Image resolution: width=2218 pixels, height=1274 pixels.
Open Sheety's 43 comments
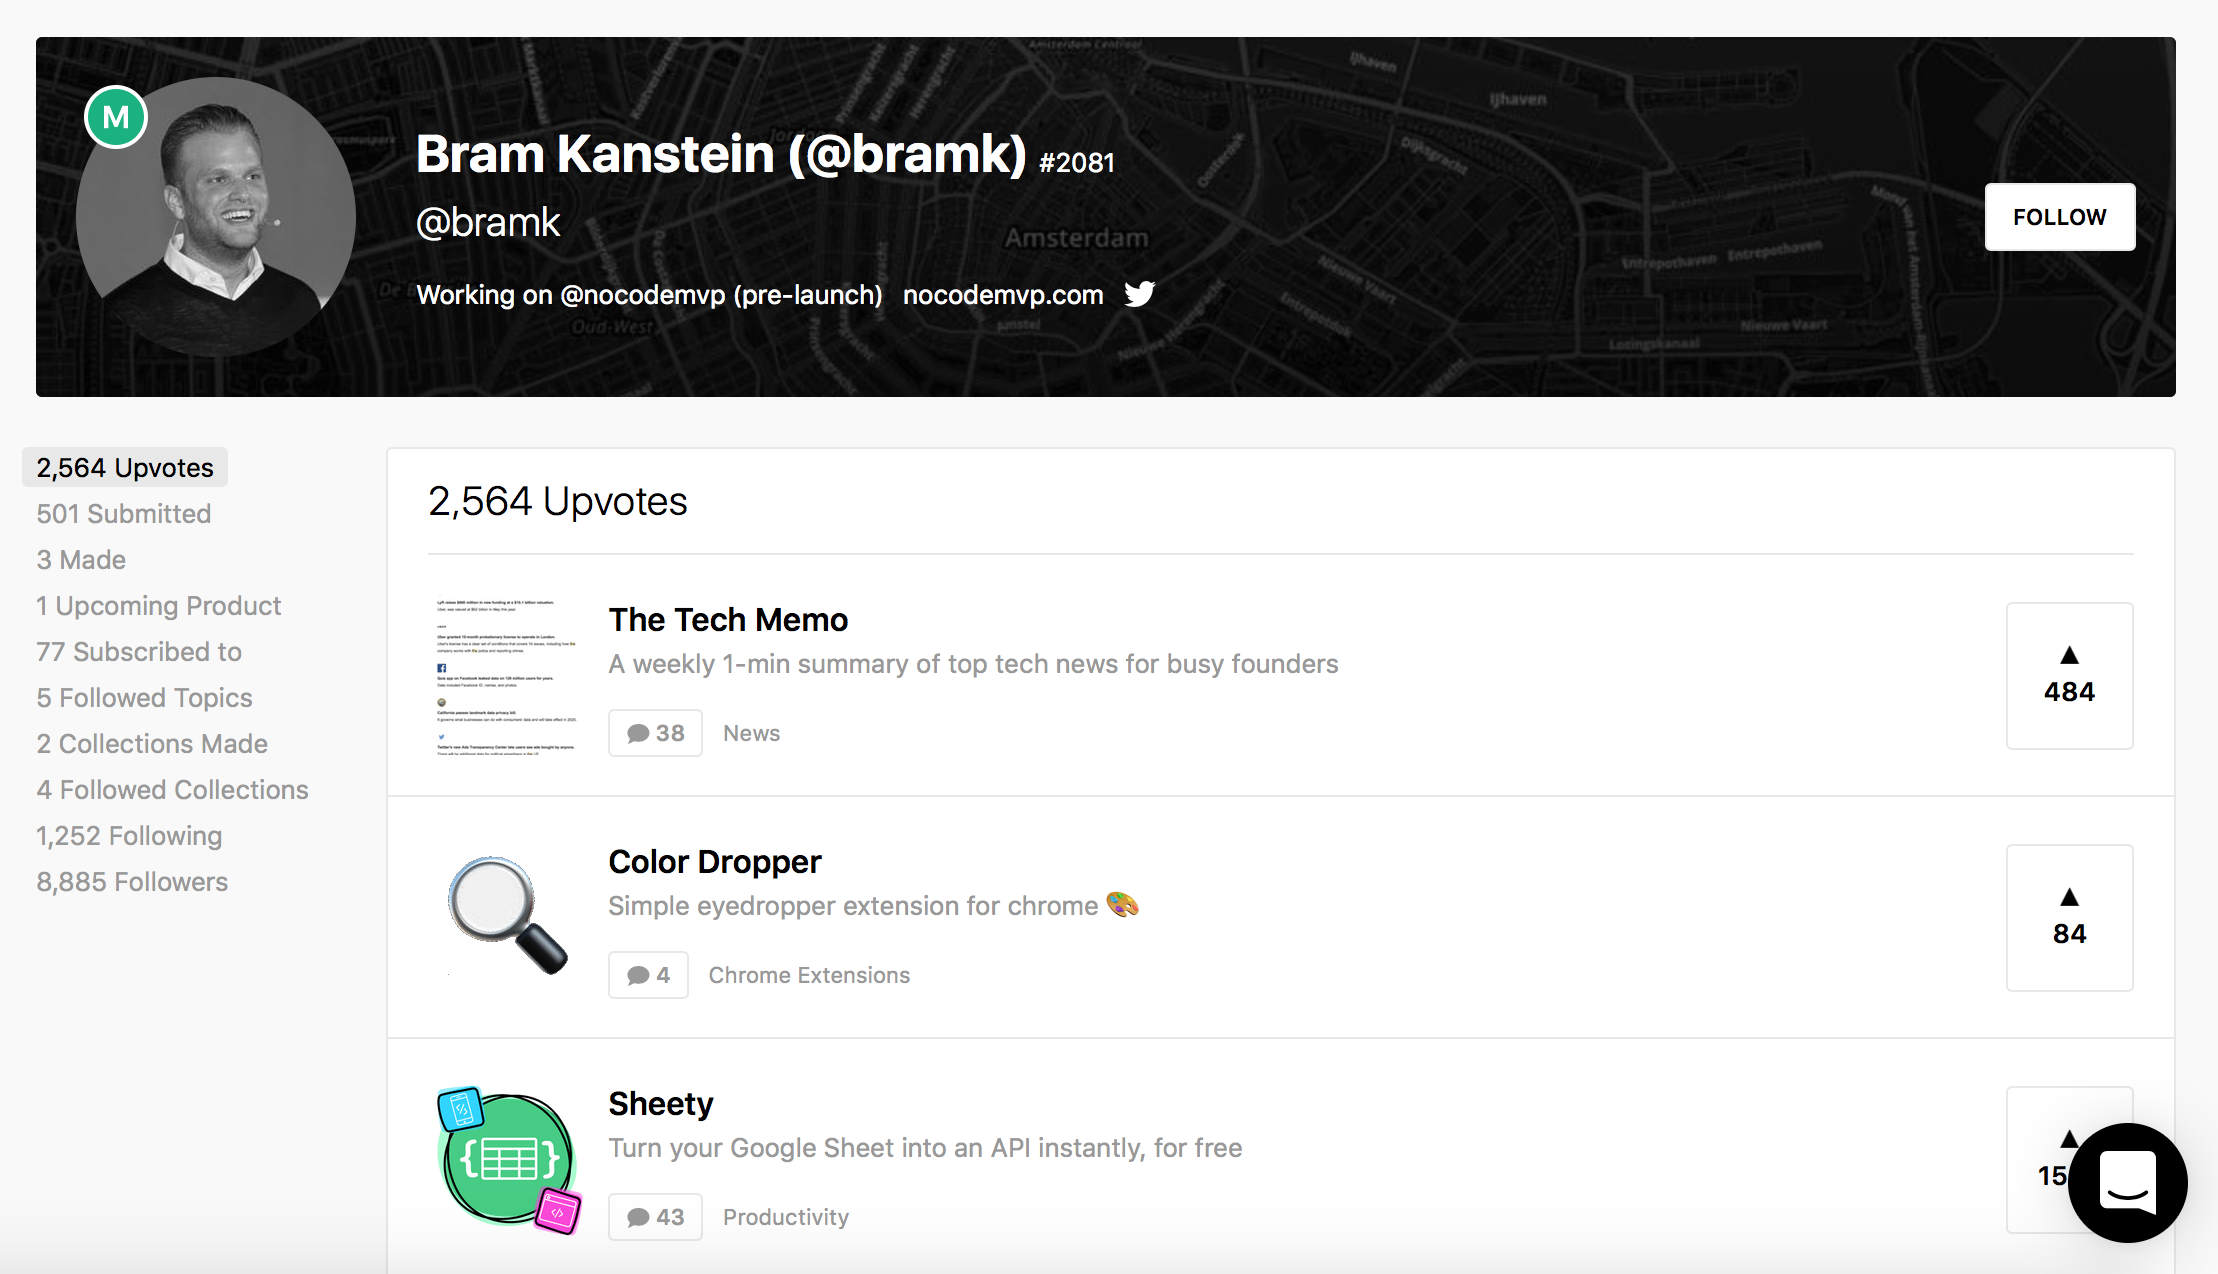coord(655,1217)
